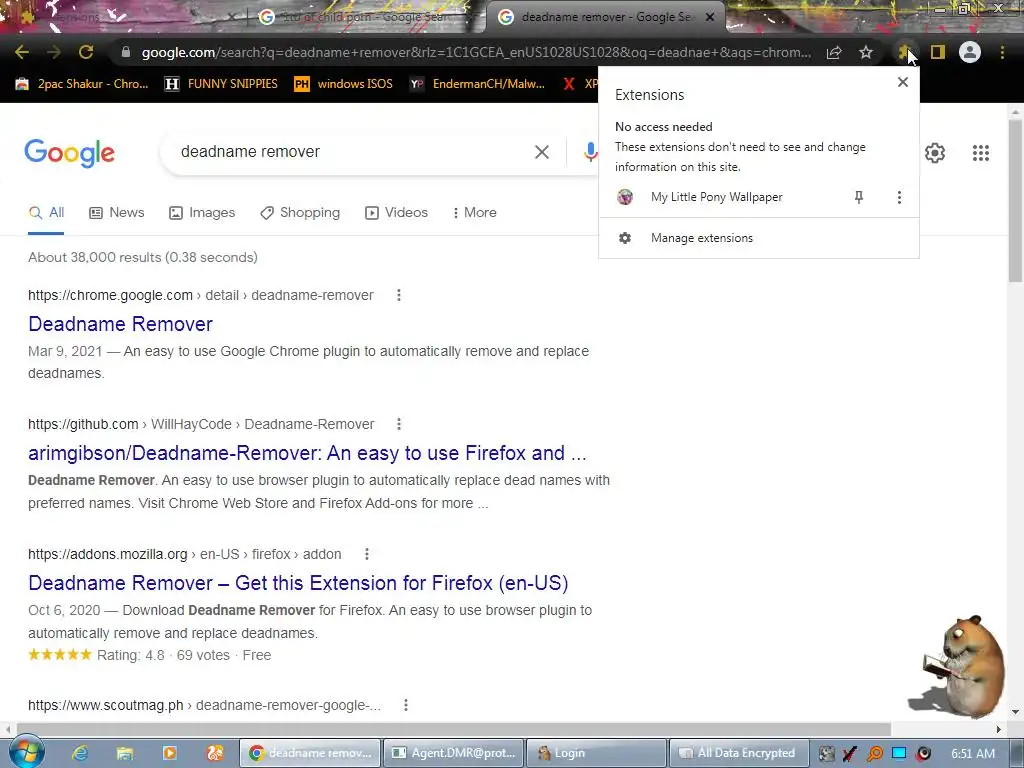
Task: Click the address bar URL
Action: [x=476, y=52]
